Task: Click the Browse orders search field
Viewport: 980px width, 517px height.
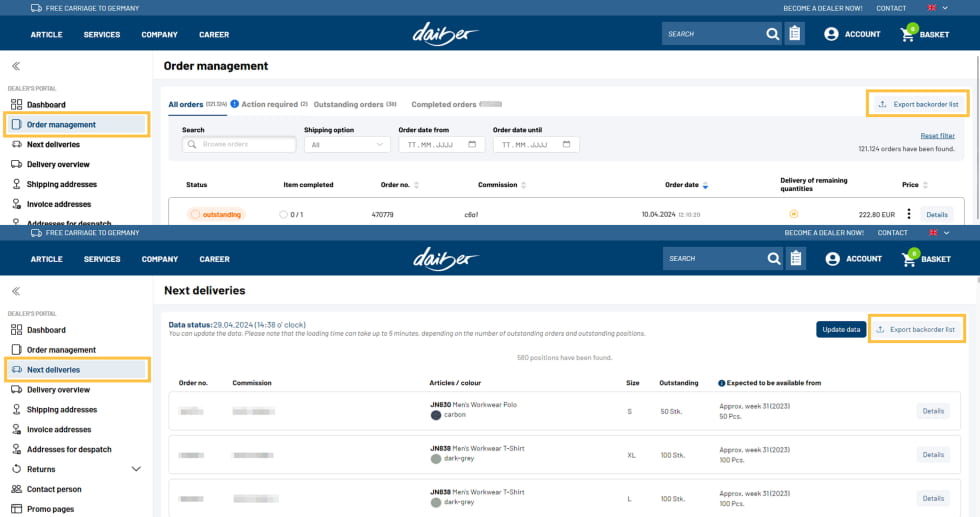Action: tap(239, 144)
